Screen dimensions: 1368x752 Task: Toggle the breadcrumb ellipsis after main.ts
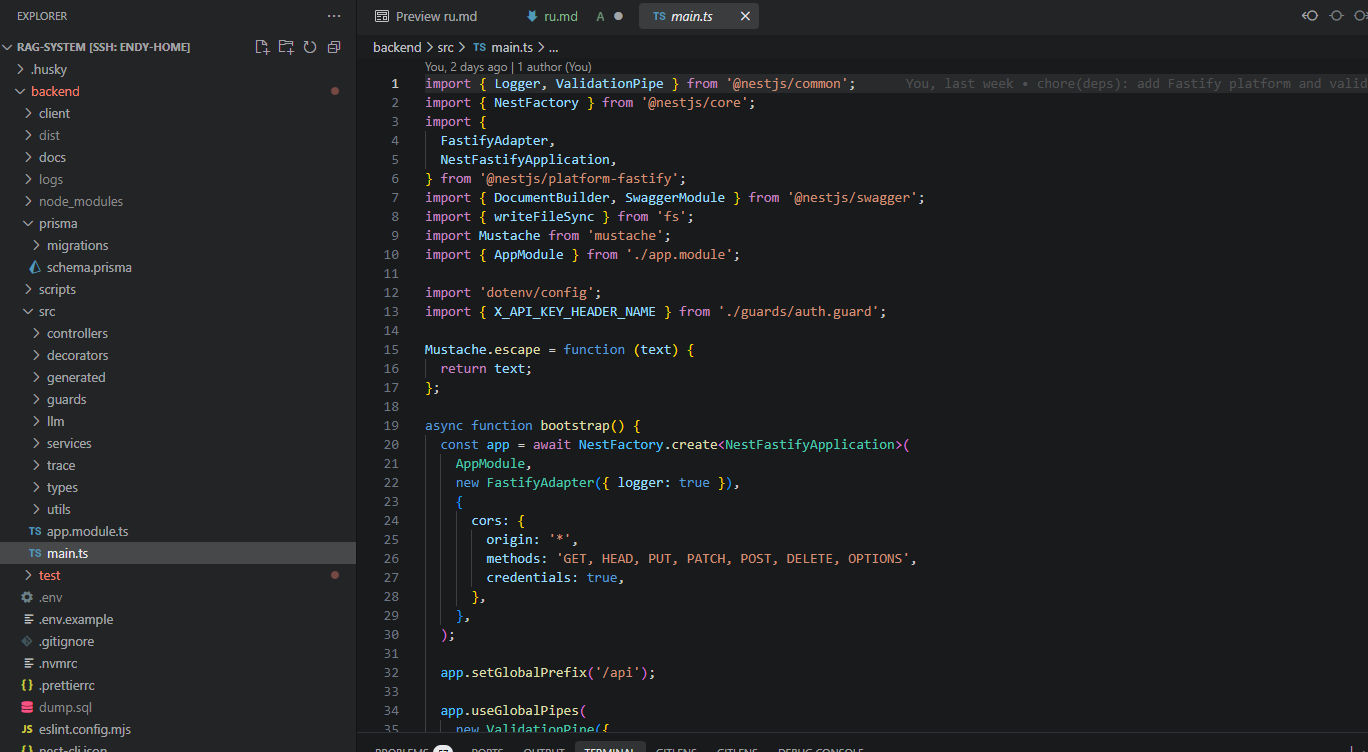553,46
